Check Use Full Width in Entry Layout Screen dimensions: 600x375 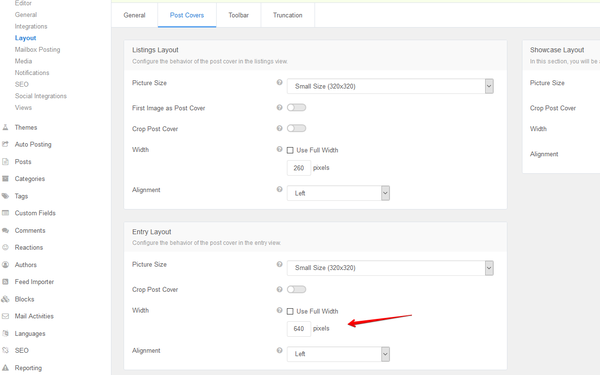pyautogui.click(x=290, y=311)
